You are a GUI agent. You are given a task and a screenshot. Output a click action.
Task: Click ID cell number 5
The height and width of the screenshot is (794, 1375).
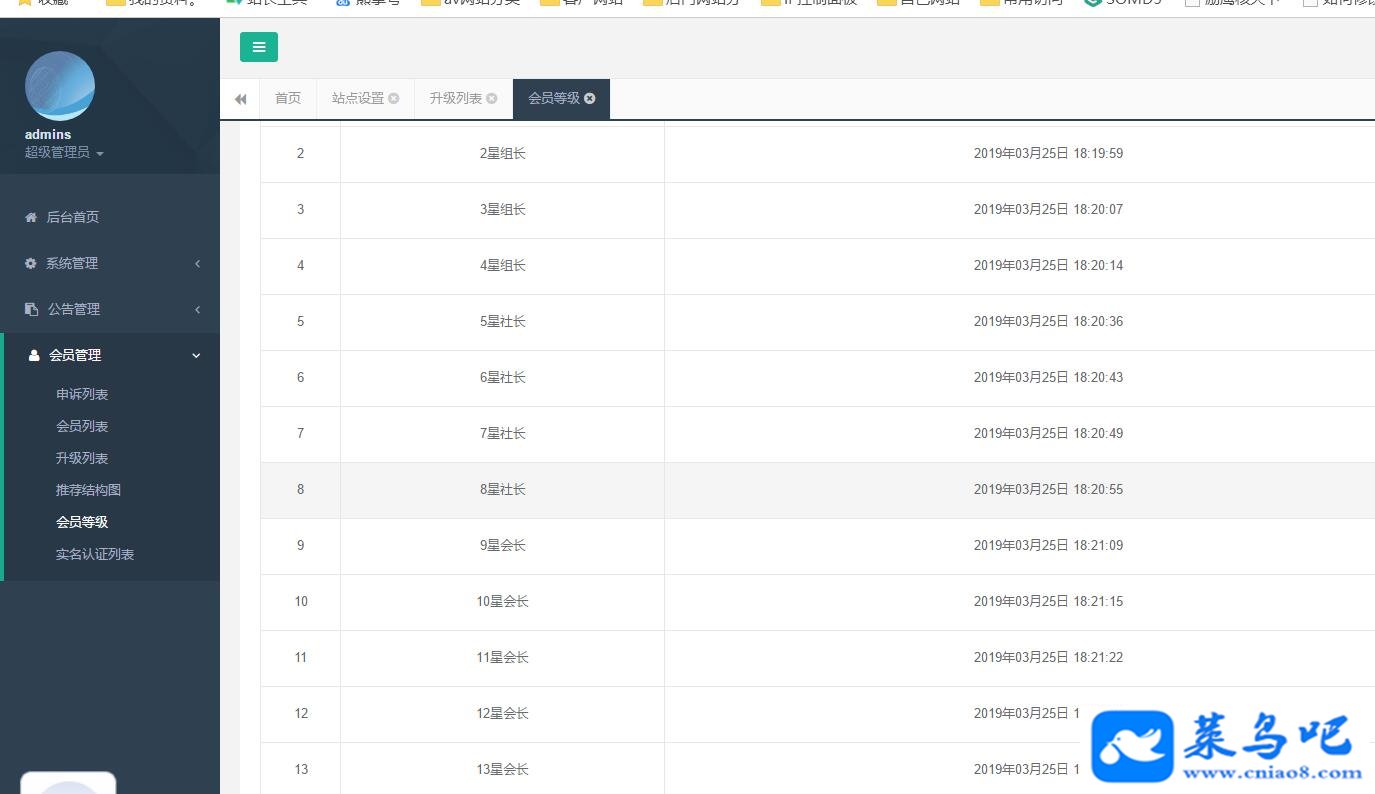301,322
